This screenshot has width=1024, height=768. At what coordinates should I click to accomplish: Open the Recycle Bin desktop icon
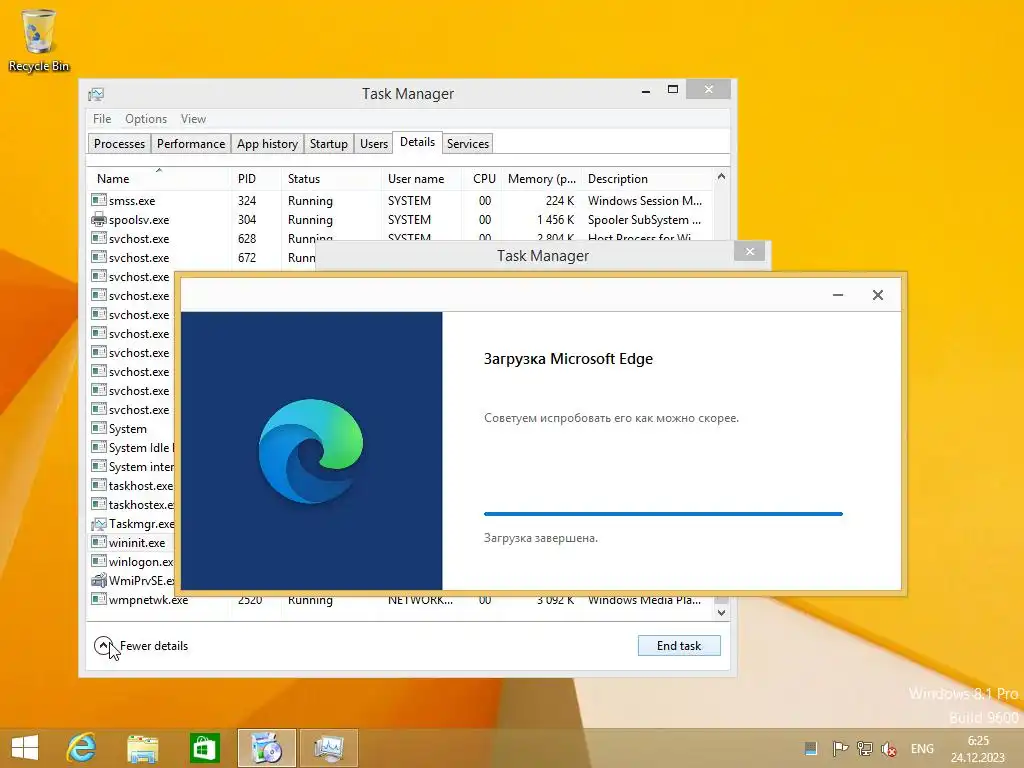click(39, 40)
